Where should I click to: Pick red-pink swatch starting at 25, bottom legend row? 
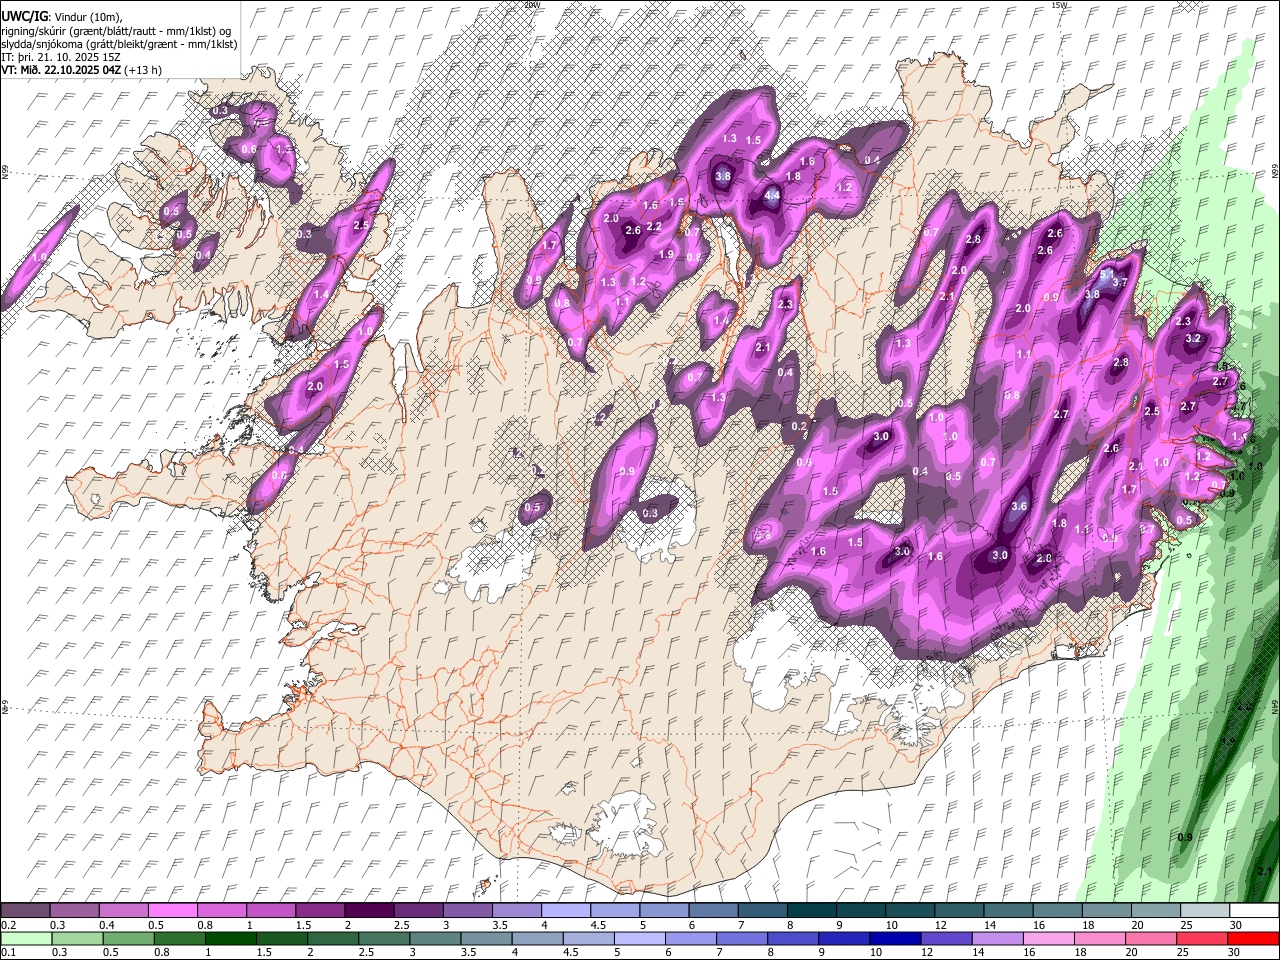coord(1202,939)
